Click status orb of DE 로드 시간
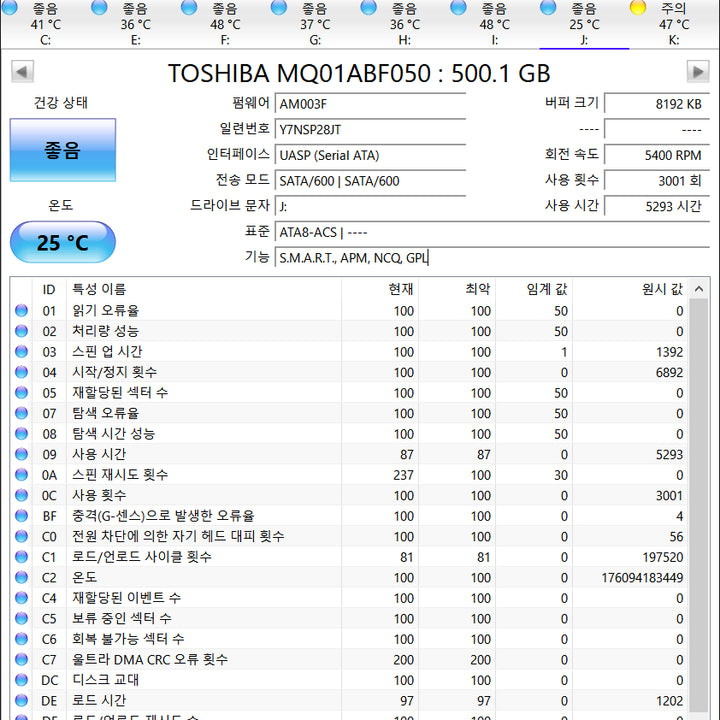Image resolution: width=720 pixels, height=720 pixels. tap(22, 700)
